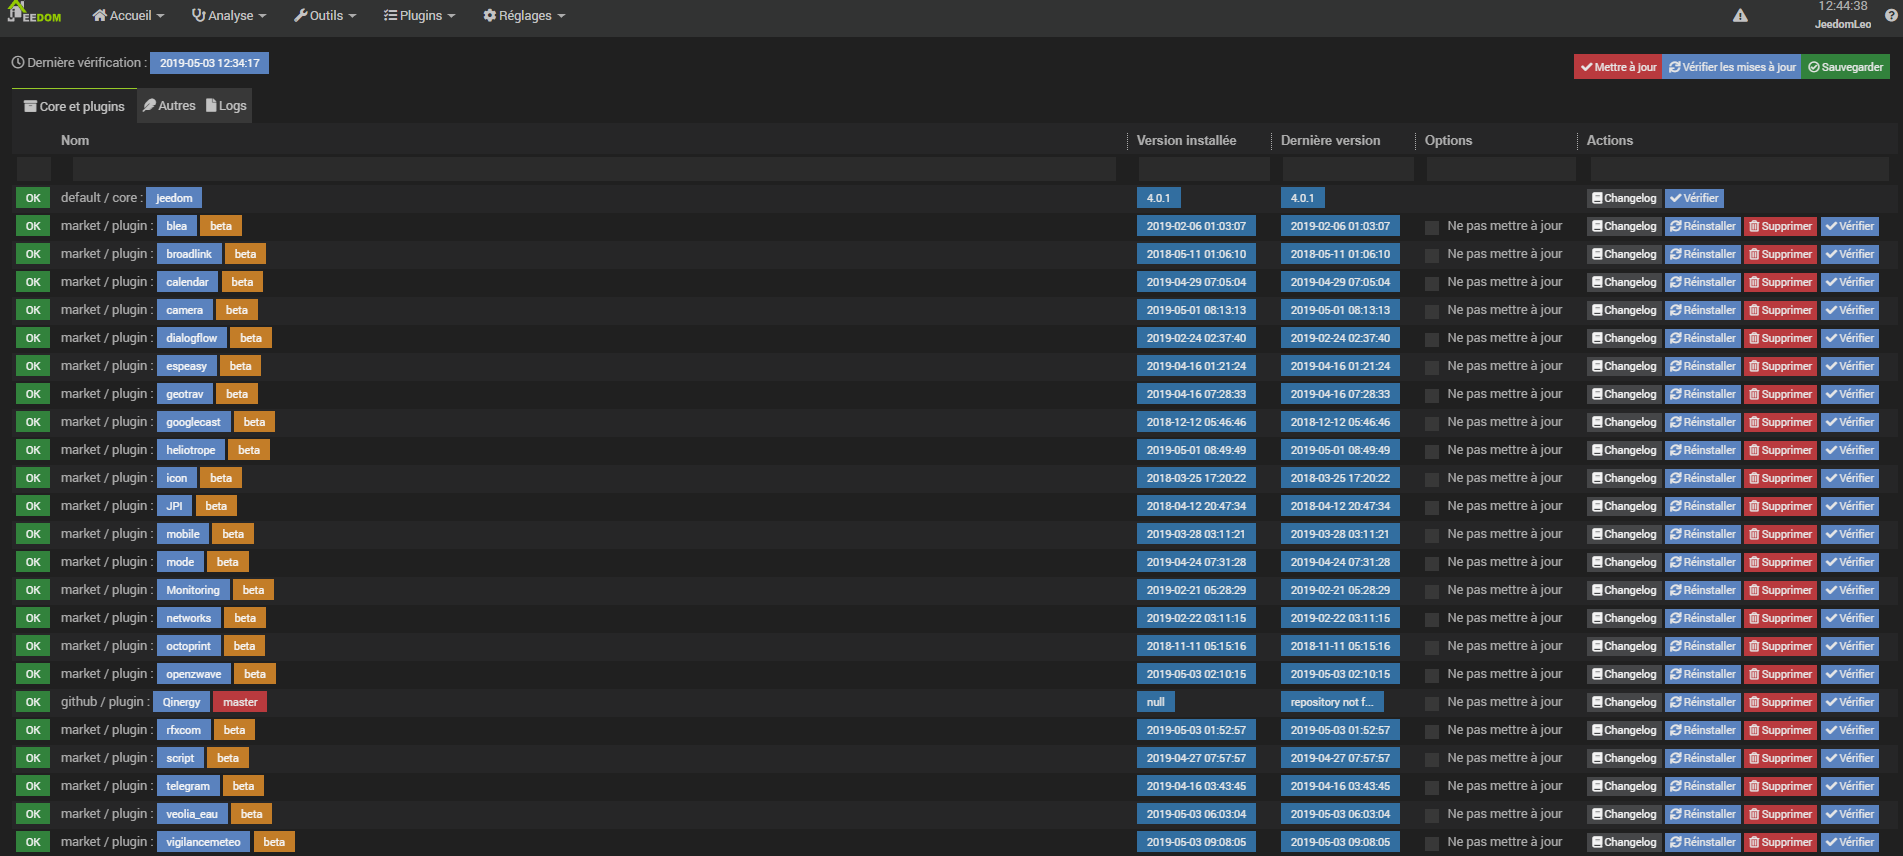Open Changelog for the blea plugin
Screen dimensions: 1903x856
tap(1624, 226)
